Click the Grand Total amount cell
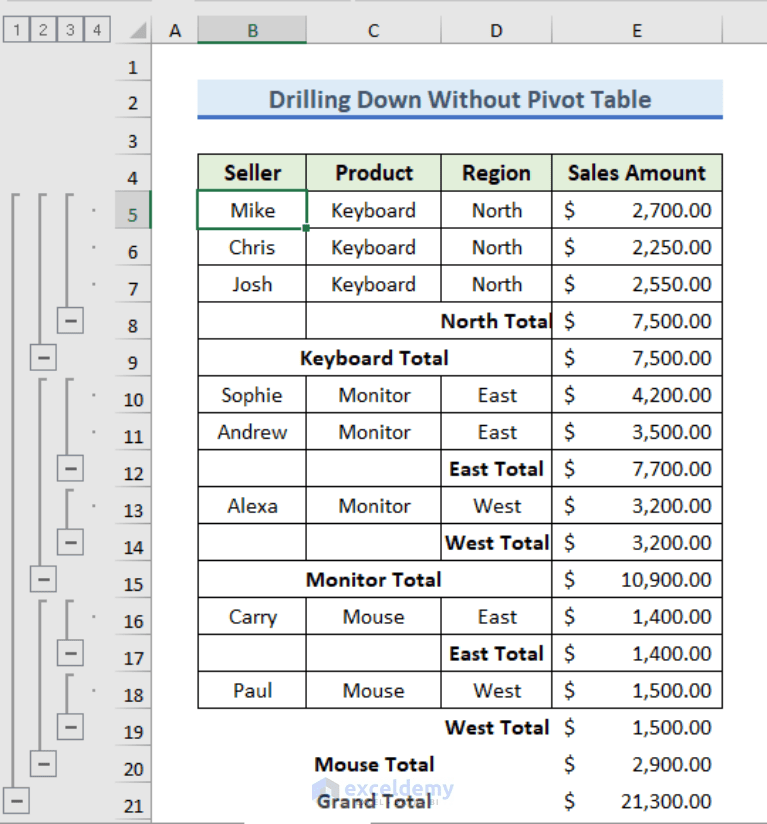Screen dimensions: 767x824 (637, 801)
